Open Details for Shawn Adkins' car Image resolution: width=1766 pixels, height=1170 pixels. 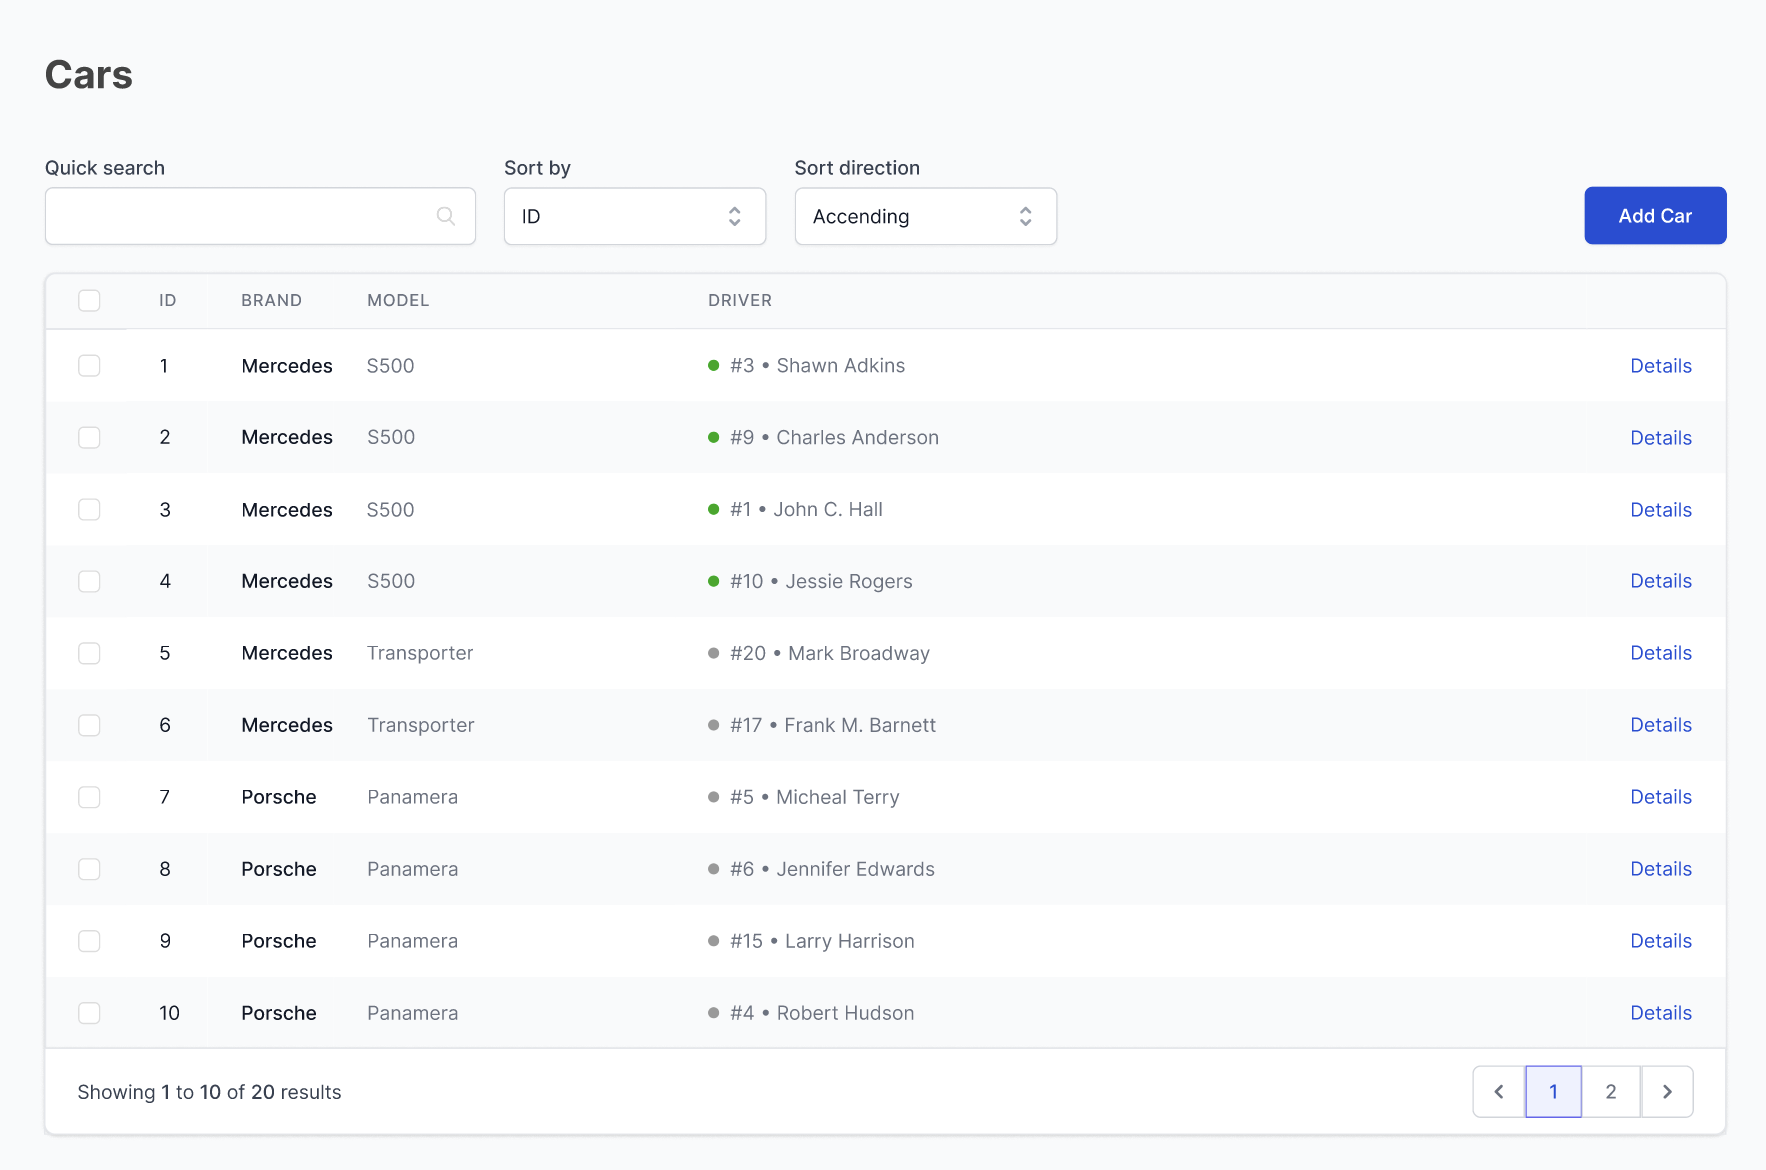click(1661, 366)
